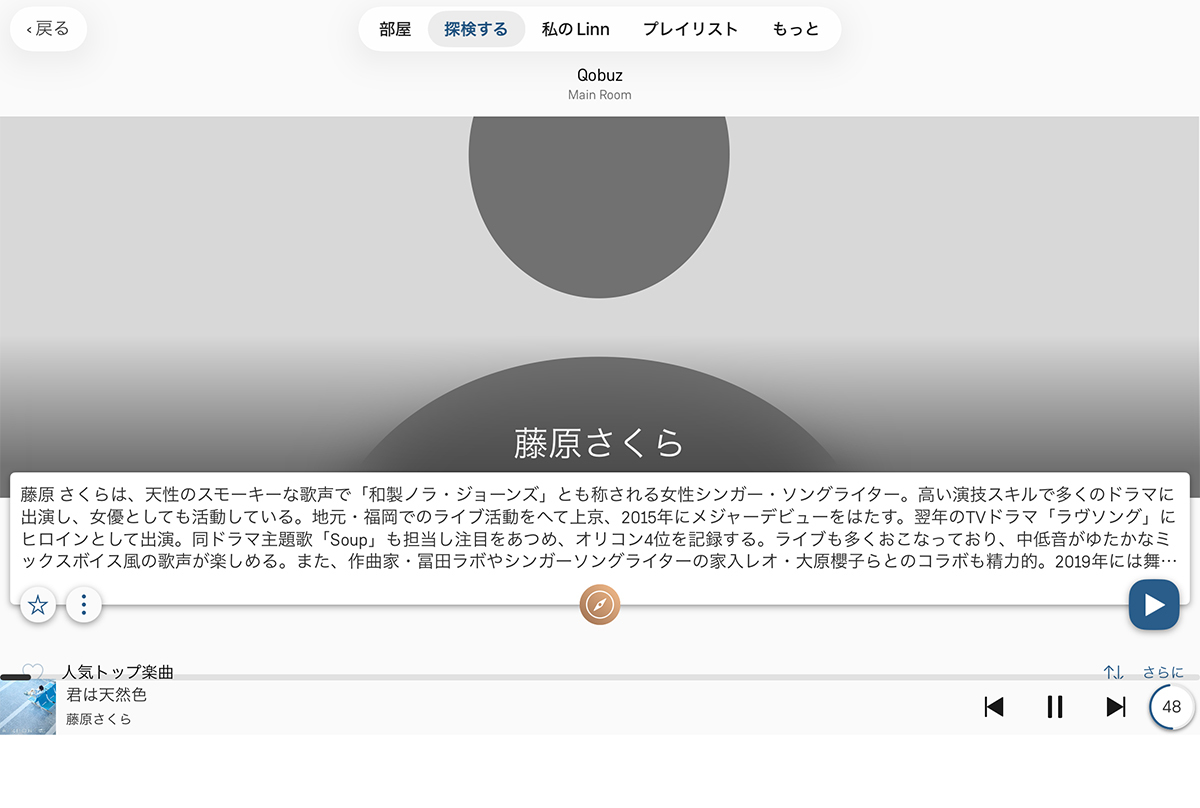Select the Main Room label
Viewport: 1200px width, 808px height.
600,95
